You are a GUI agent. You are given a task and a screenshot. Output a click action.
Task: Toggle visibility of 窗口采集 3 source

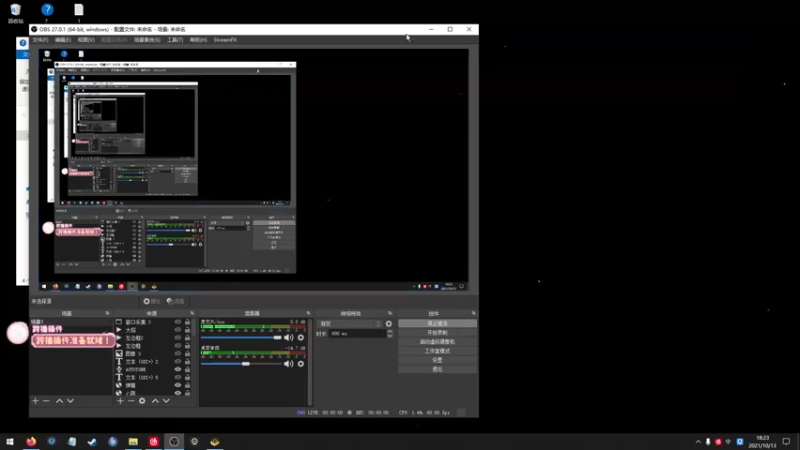tap(178, 322)
